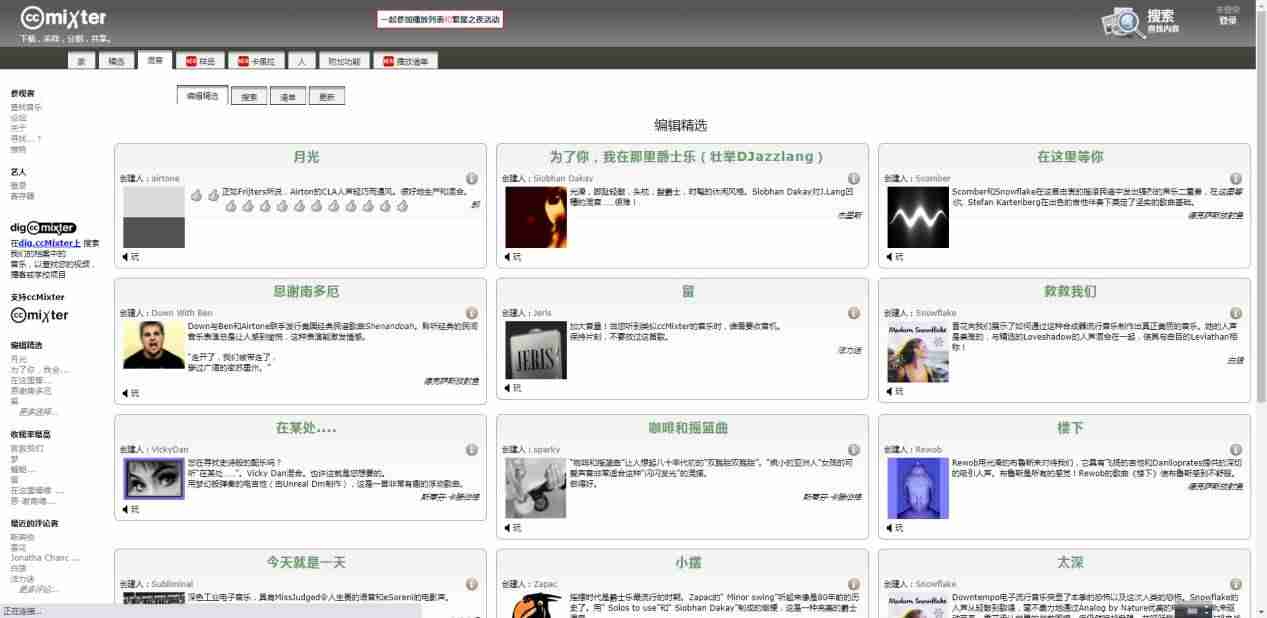
Task: Open the 播放清单 navigation tab
Action: click(405, 61)
